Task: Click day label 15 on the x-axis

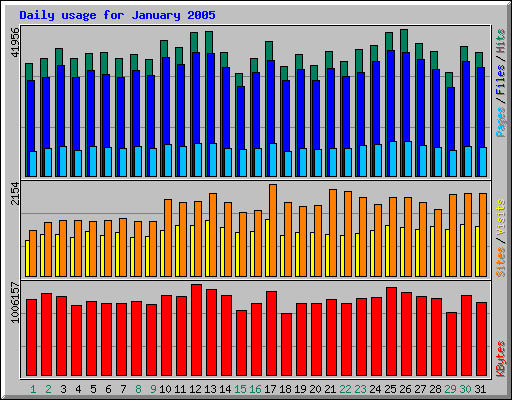Action: click(x=240, y=389)
